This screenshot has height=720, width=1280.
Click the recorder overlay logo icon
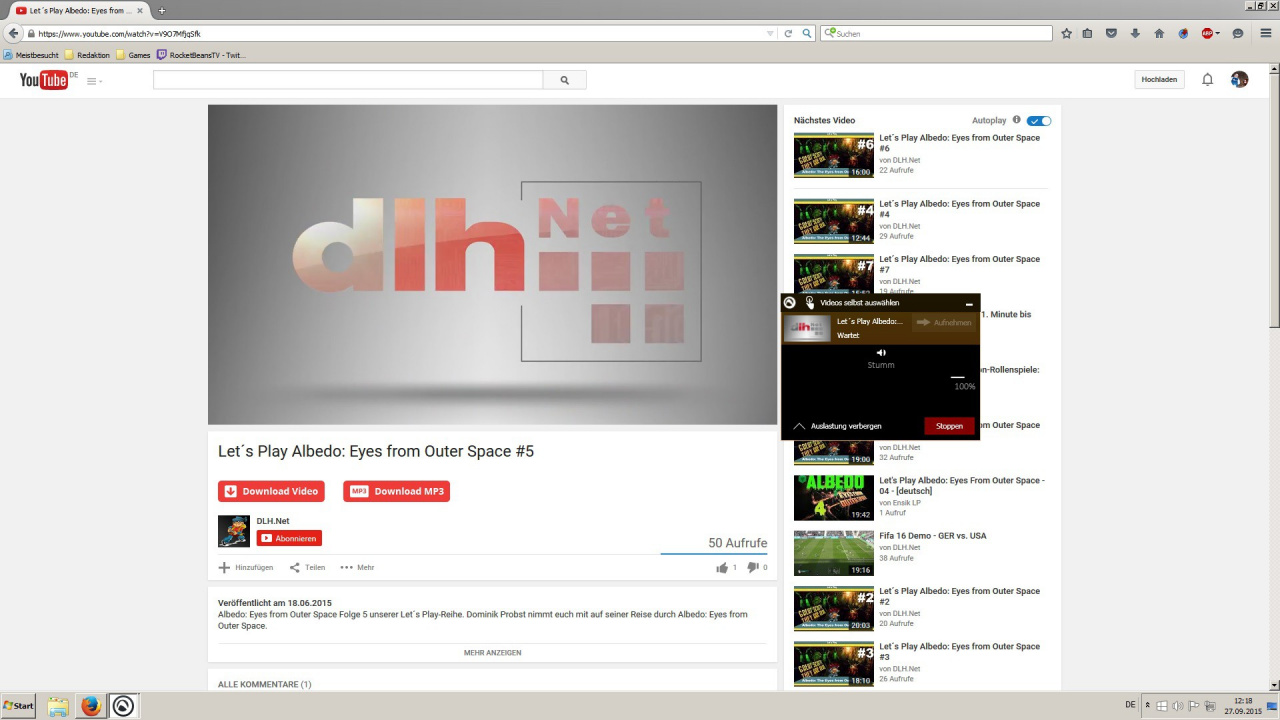pos(789,303)
